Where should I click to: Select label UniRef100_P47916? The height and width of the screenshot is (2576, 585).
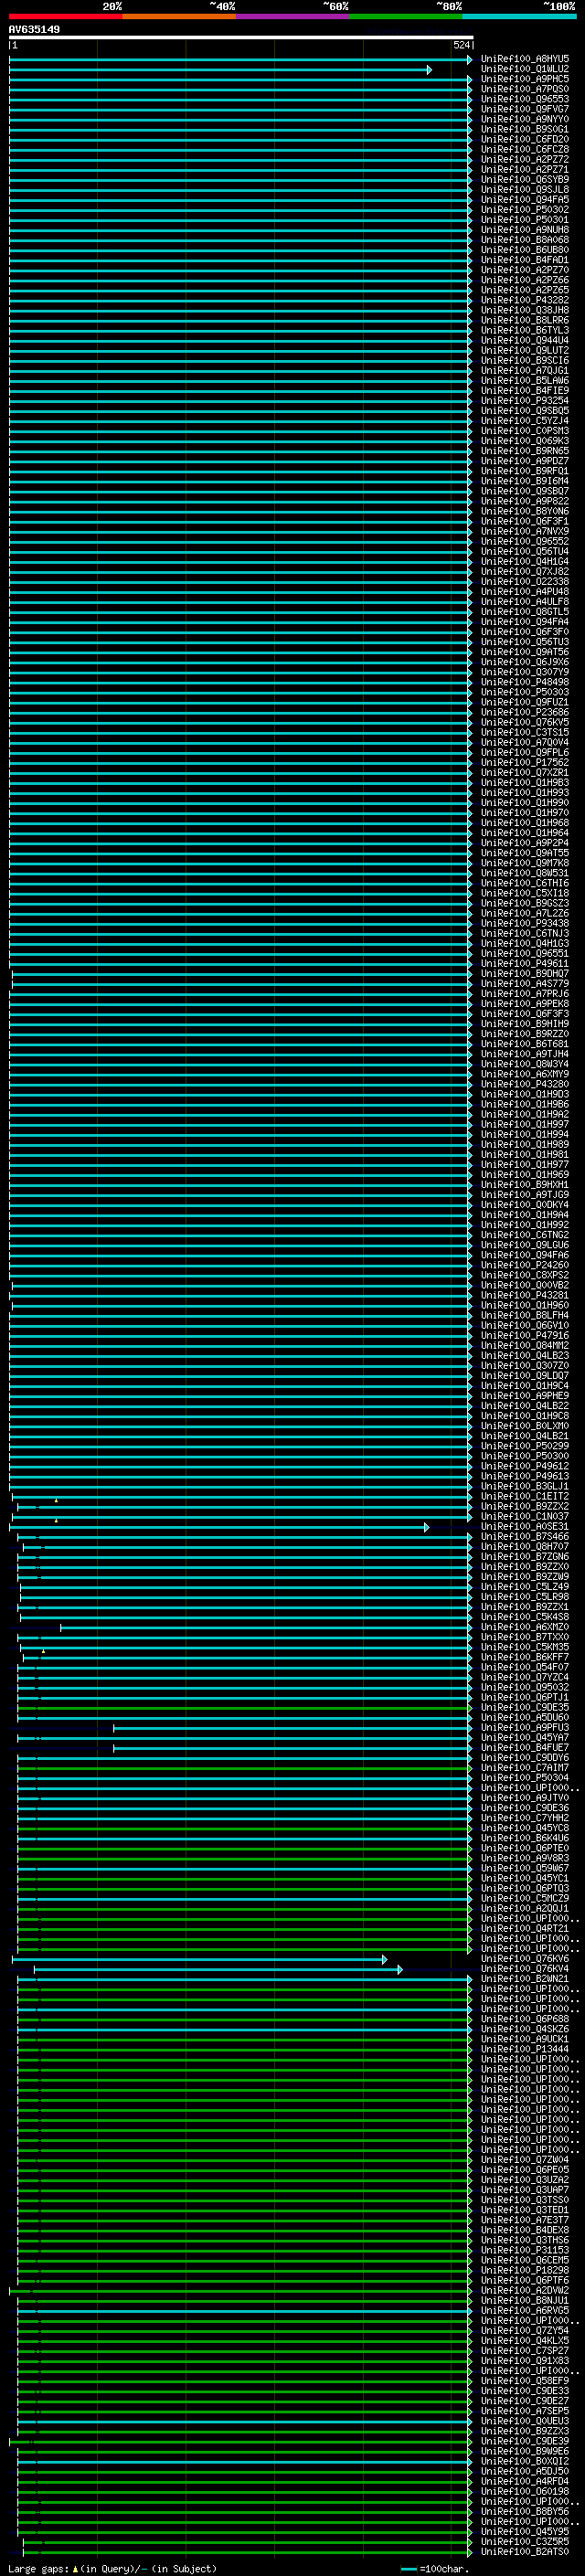[x=525, y=1335]
